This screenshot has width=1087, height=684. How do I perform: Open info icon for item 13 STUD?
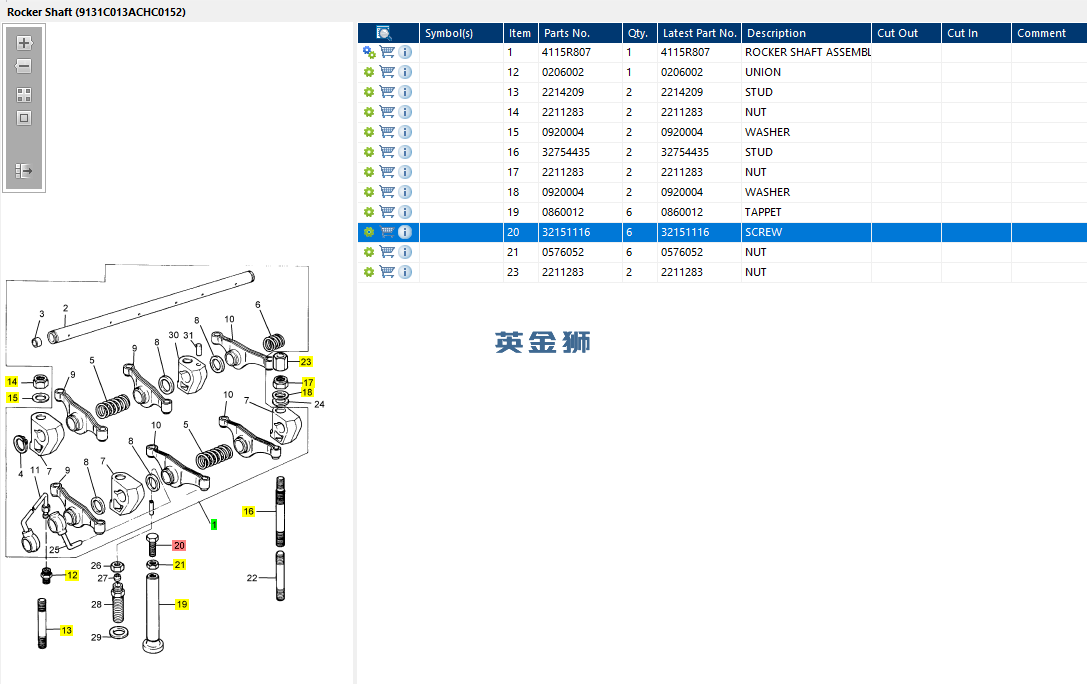point(406,92)
